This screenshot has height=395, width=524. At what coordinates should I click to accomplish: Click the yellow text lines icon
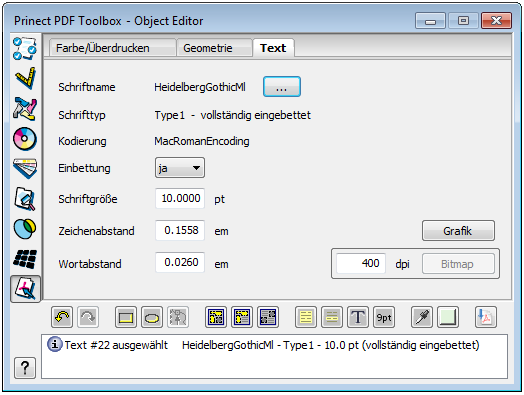tap(306, 317)
